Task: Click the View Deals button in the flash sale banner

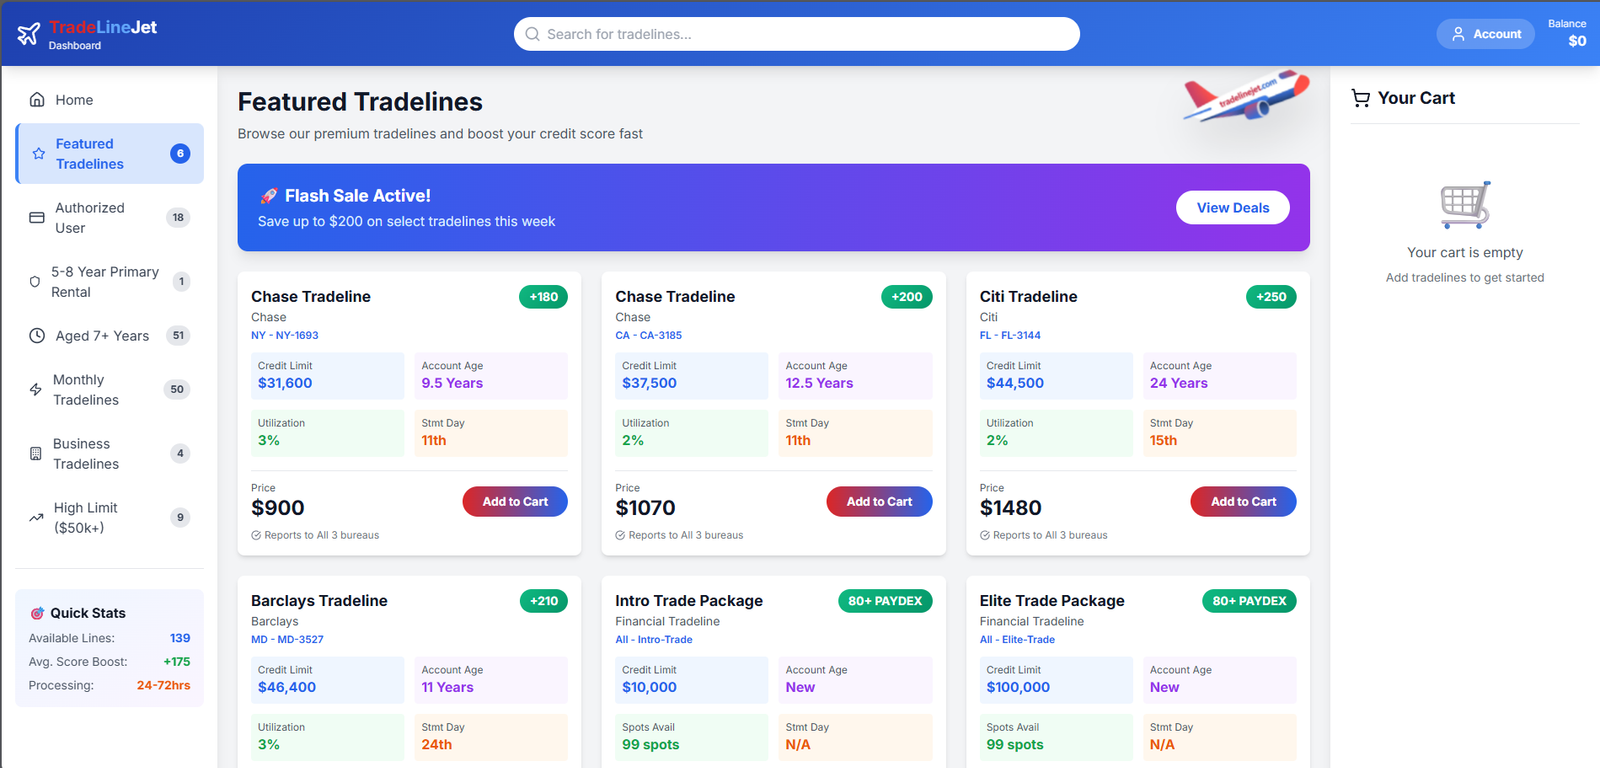Action: [1232, 208]
